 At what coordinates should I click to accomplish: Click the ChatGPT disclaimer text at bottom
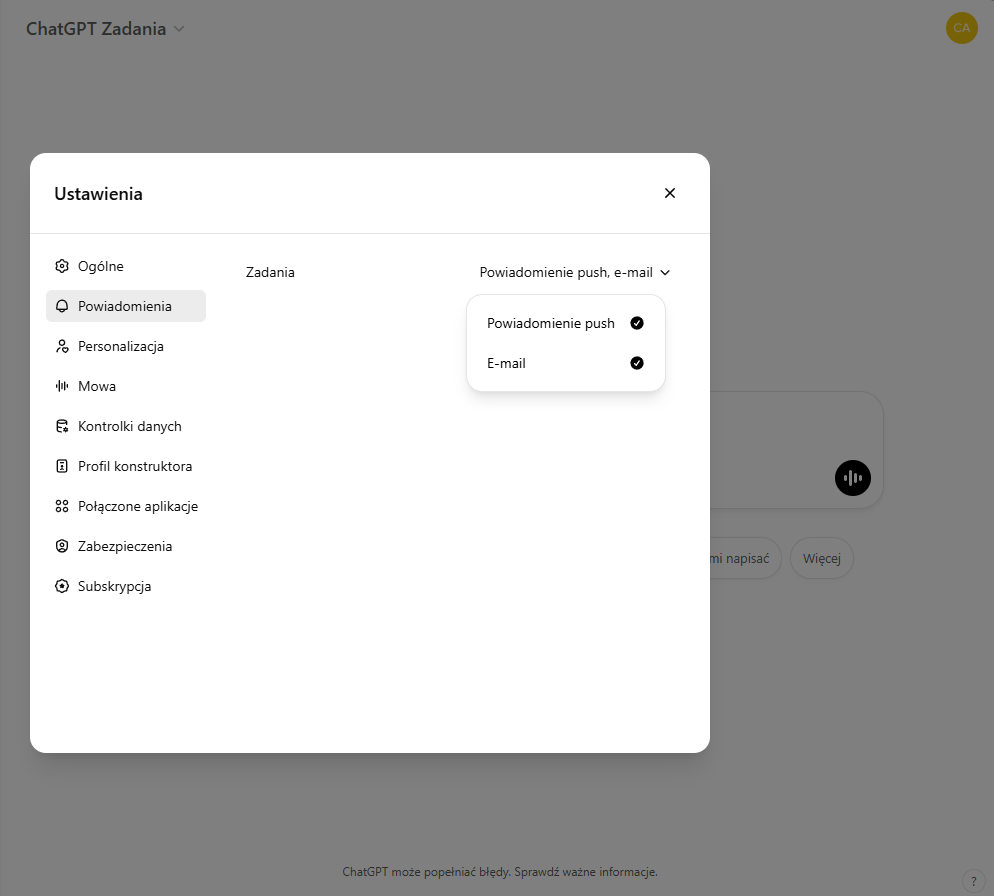[500, 872]
